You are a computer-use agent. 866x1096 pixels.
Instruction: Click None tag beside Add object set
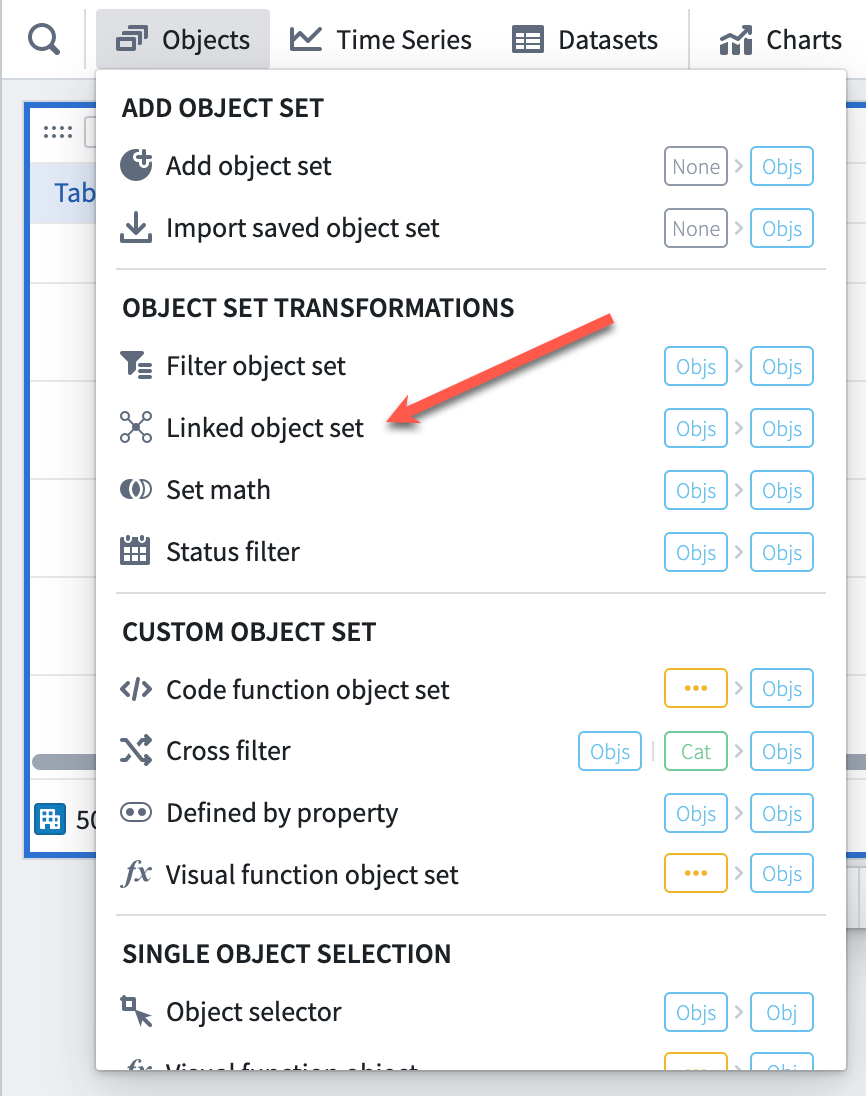tap(695, 166)
